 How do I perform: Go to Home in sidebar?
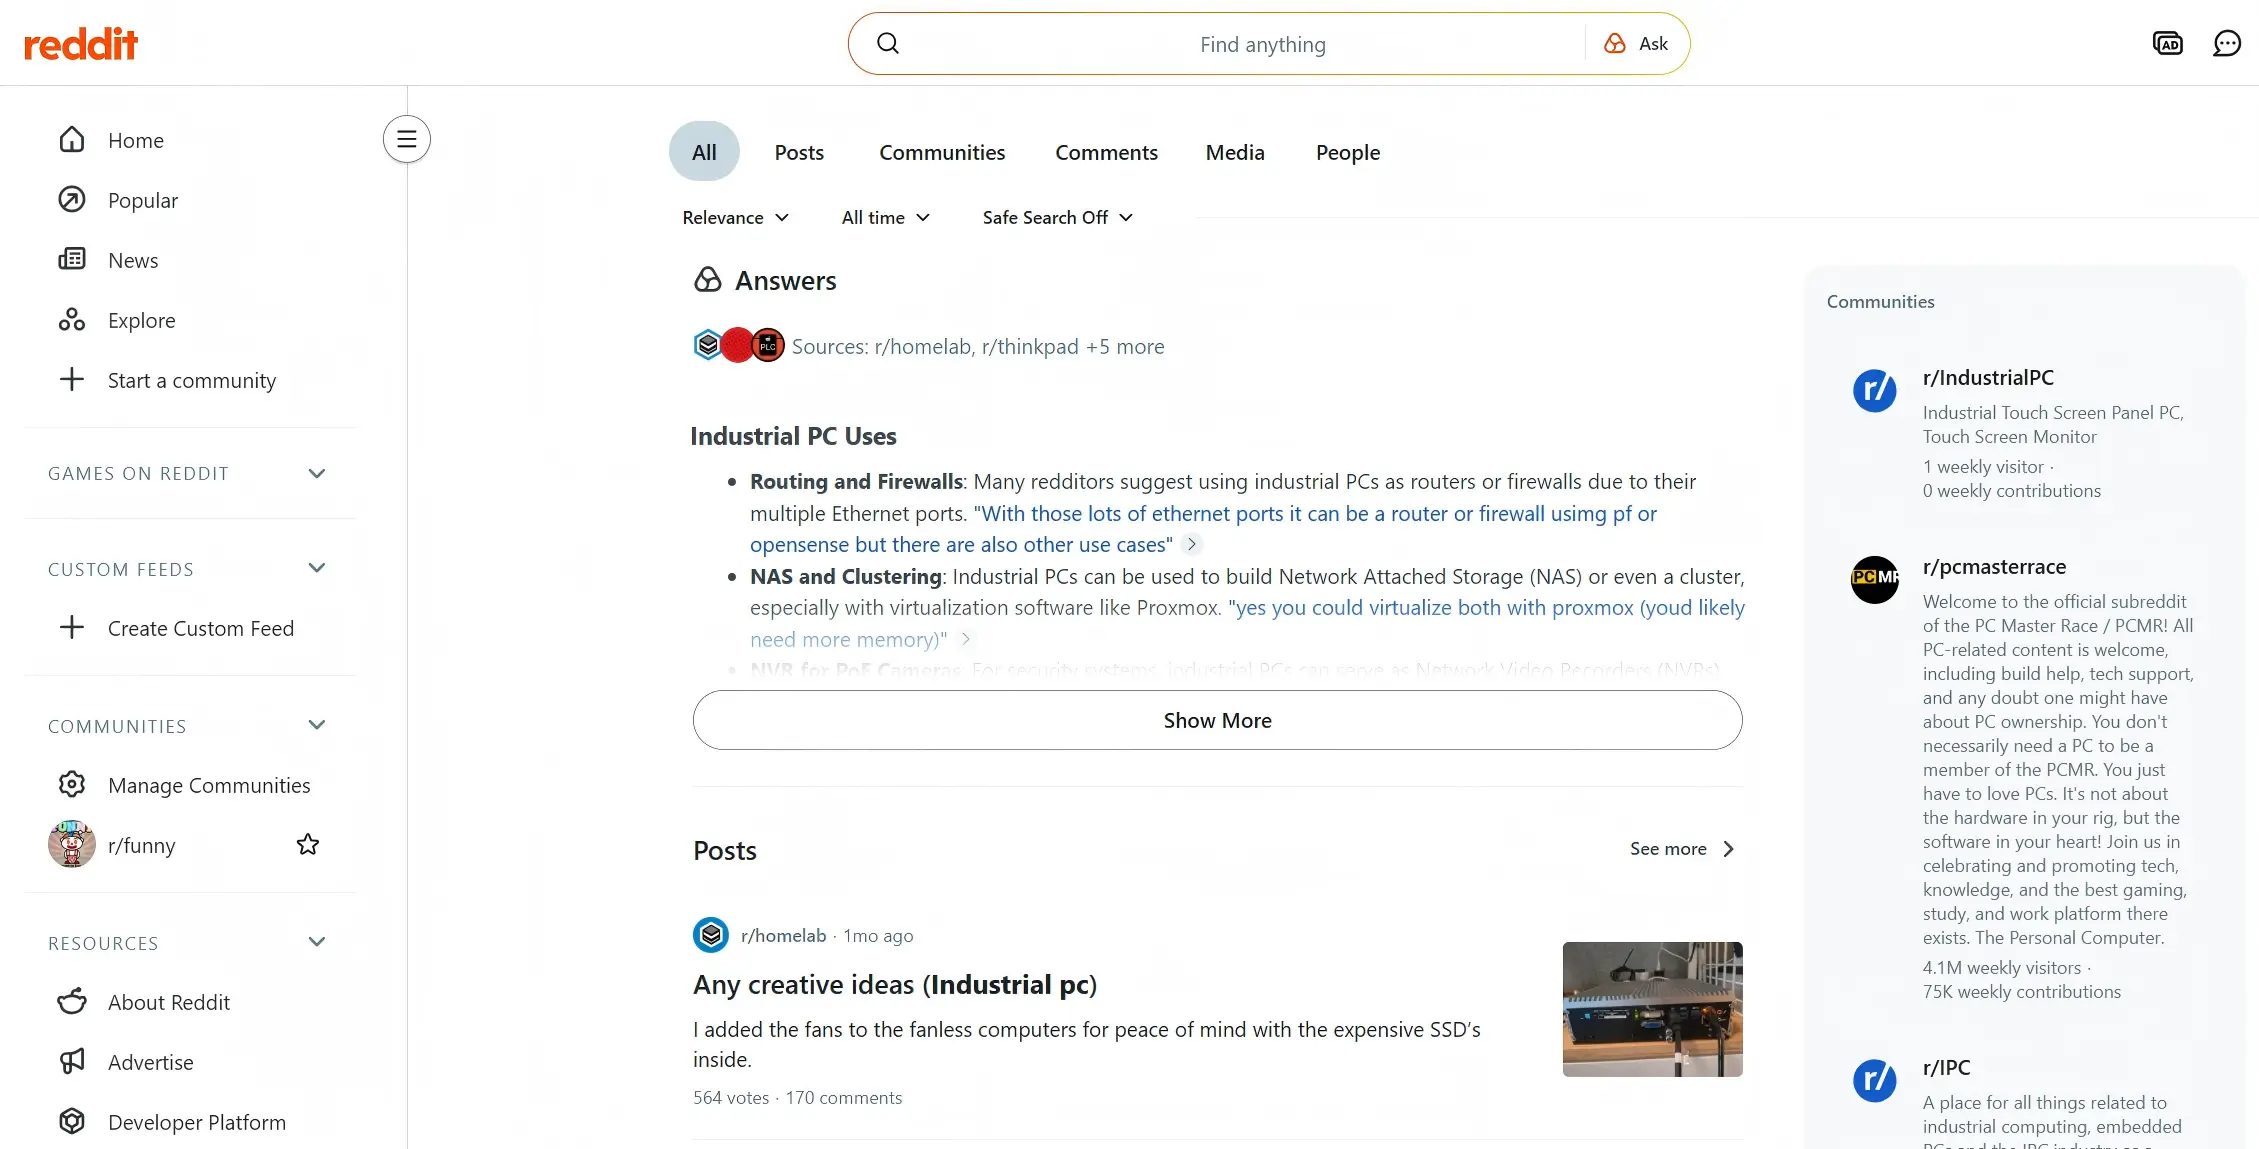coord(136,140)
